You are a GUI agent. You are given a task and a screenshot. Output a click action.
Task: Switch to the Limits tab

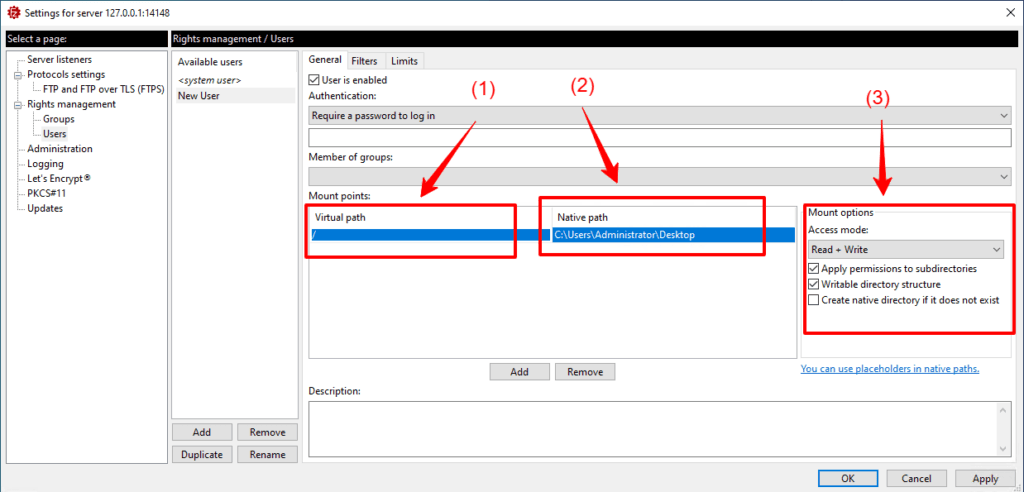pos(404,61)
